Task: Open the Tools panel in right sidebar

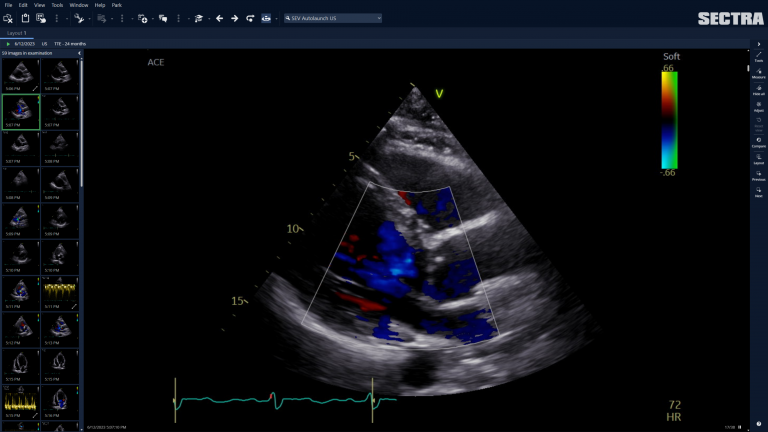Action: 759,56
